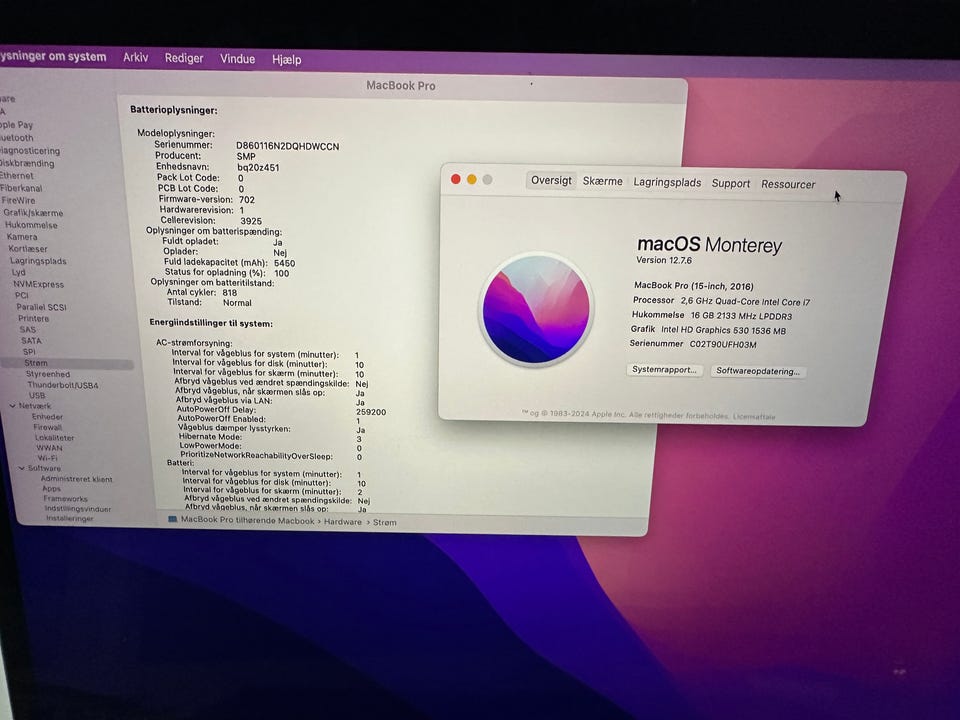The image size is (960, 720).
Task: Select Wi-Fi under Netværk
Action: coord(47,458)
